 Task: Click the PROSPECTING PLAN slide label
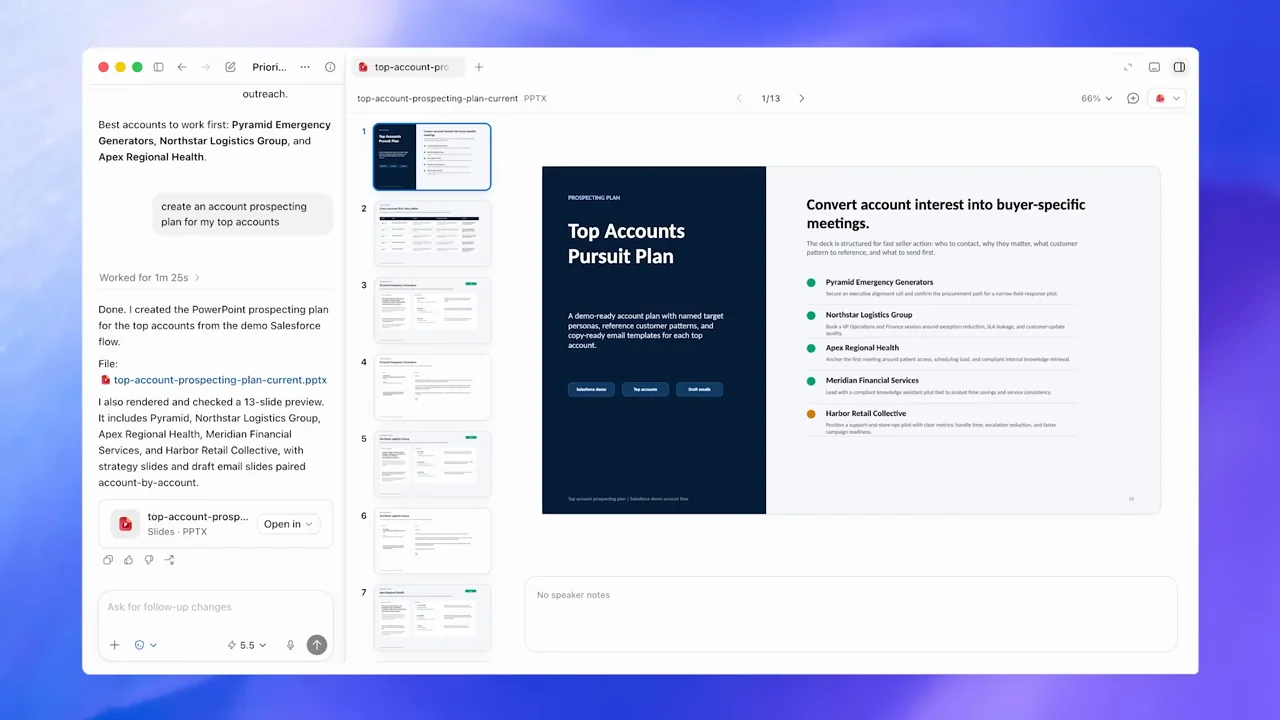coord(593,198)
